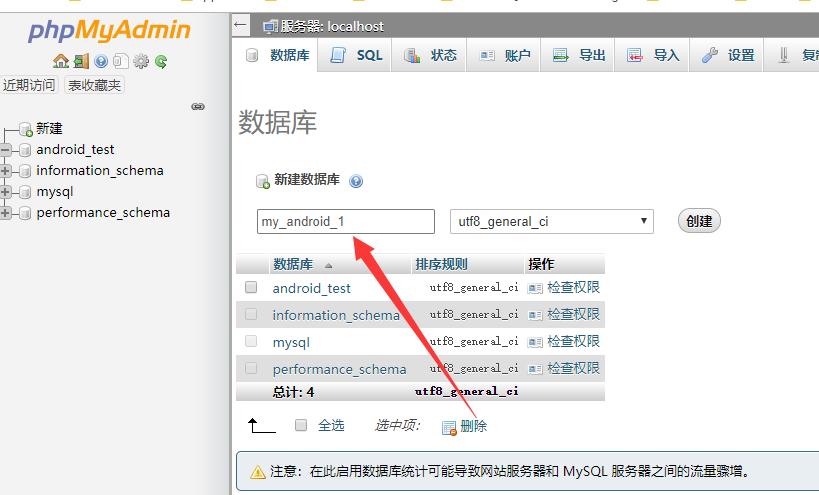Click 检查权限 for information_schema
Viewport: 819px width, 495px height.
574,314
